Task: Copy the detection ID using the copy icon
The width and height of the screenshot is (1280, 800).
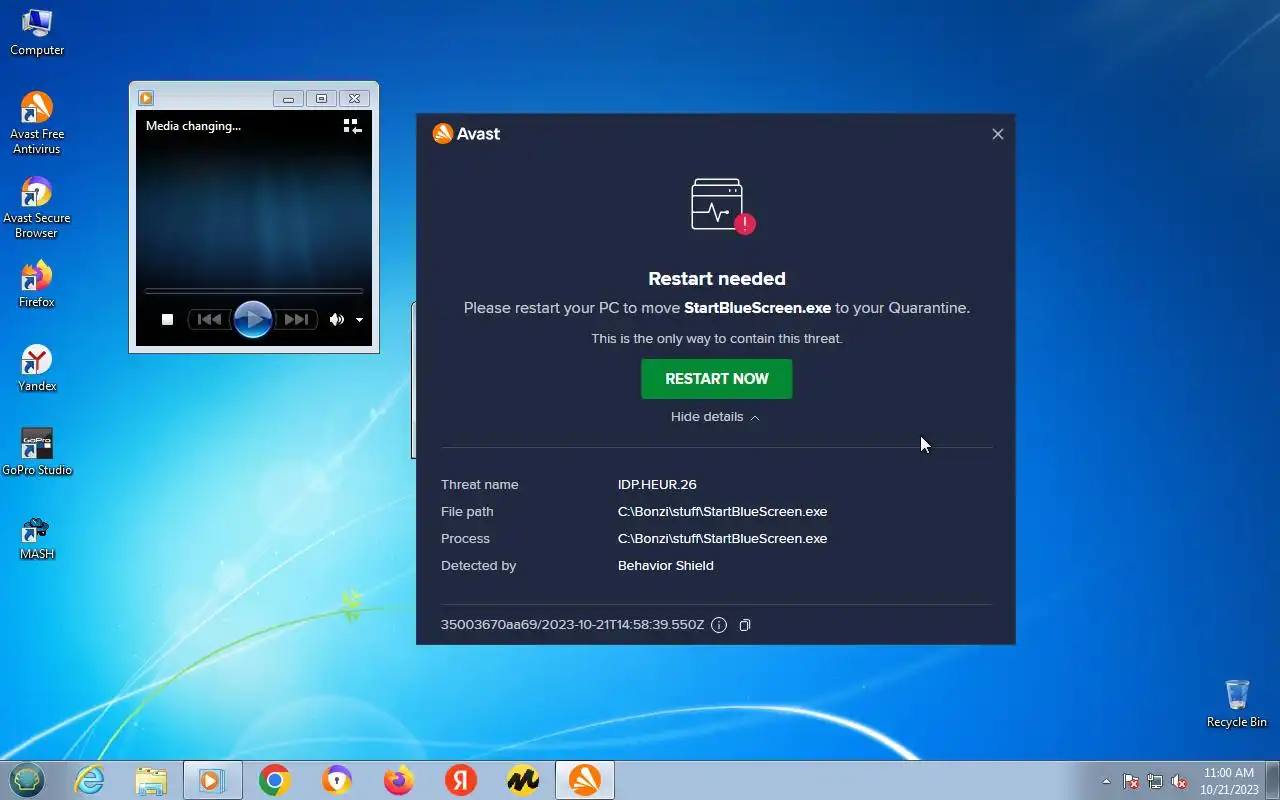Action: coord(745,625)
